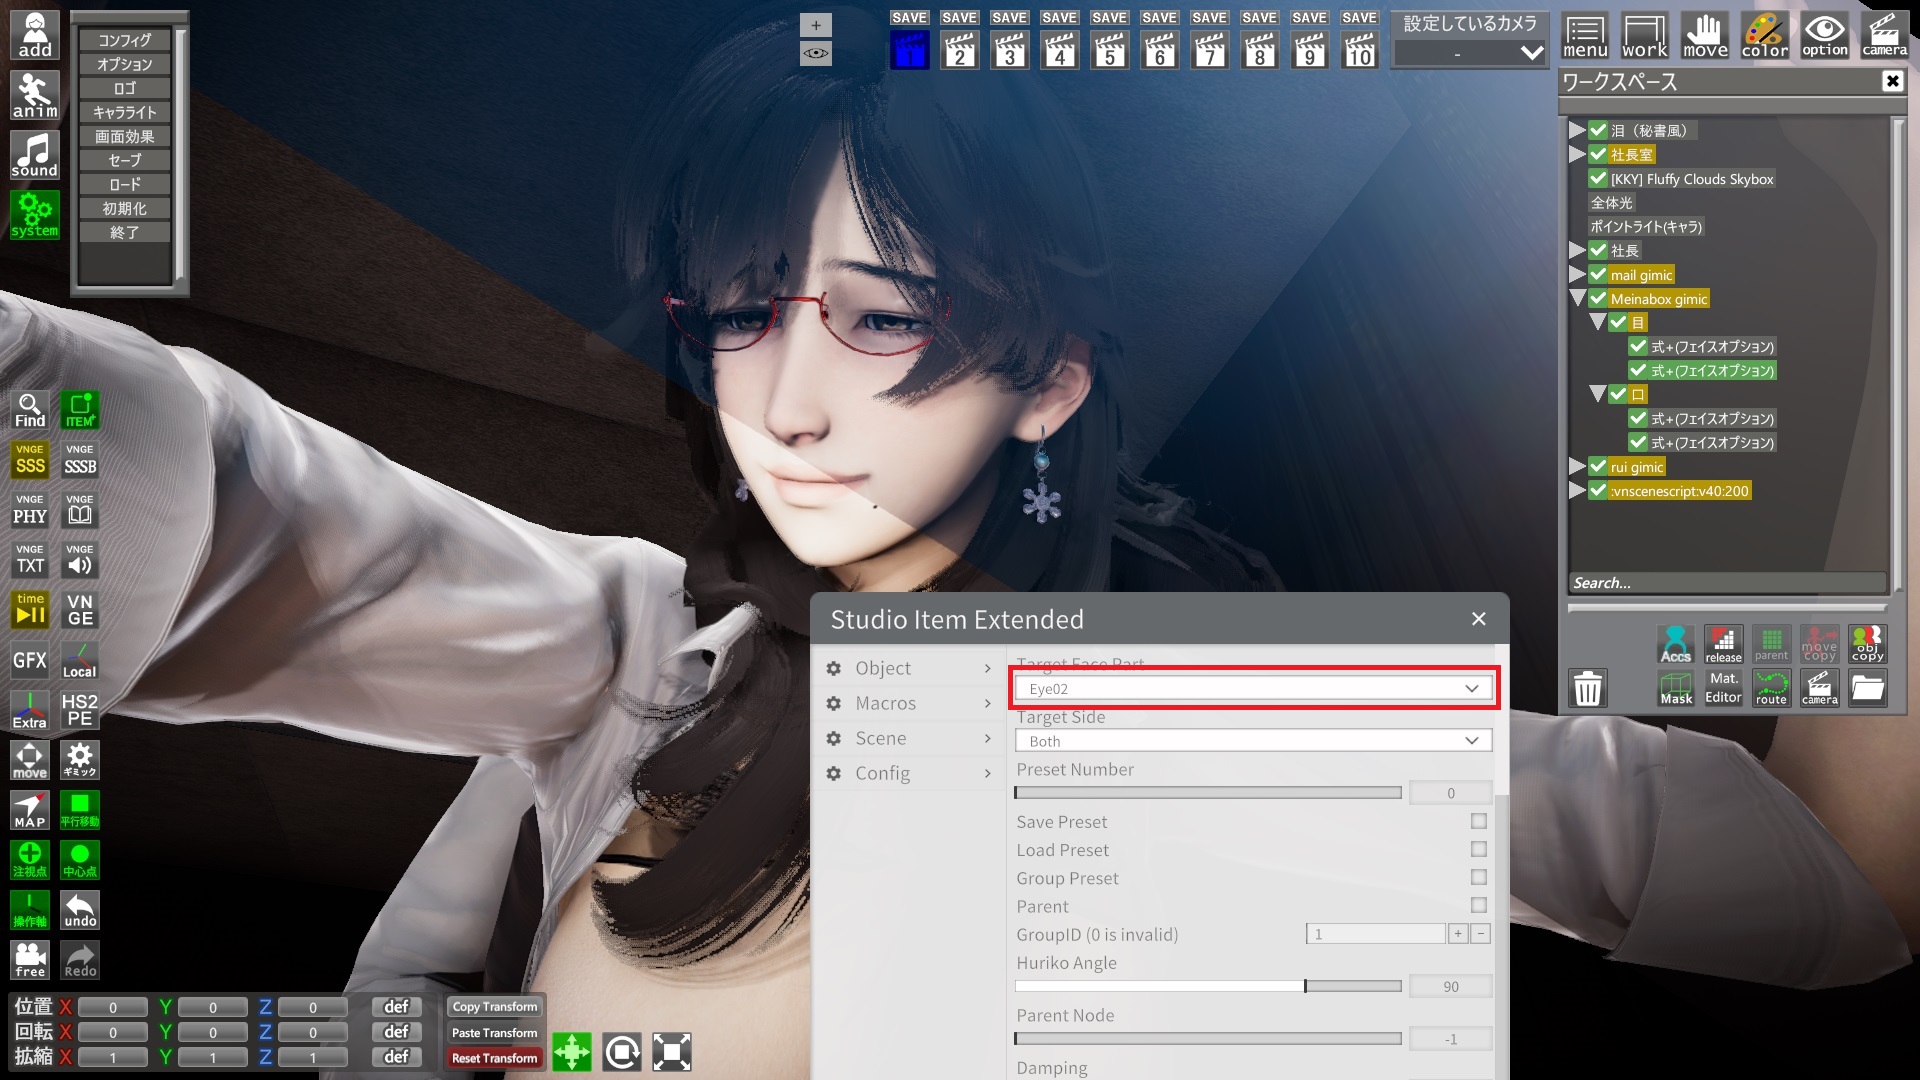Screen dimensions: 1920x1080
Task: Open the Target Side Both dropdown
Action: [x=1253, y=740]
